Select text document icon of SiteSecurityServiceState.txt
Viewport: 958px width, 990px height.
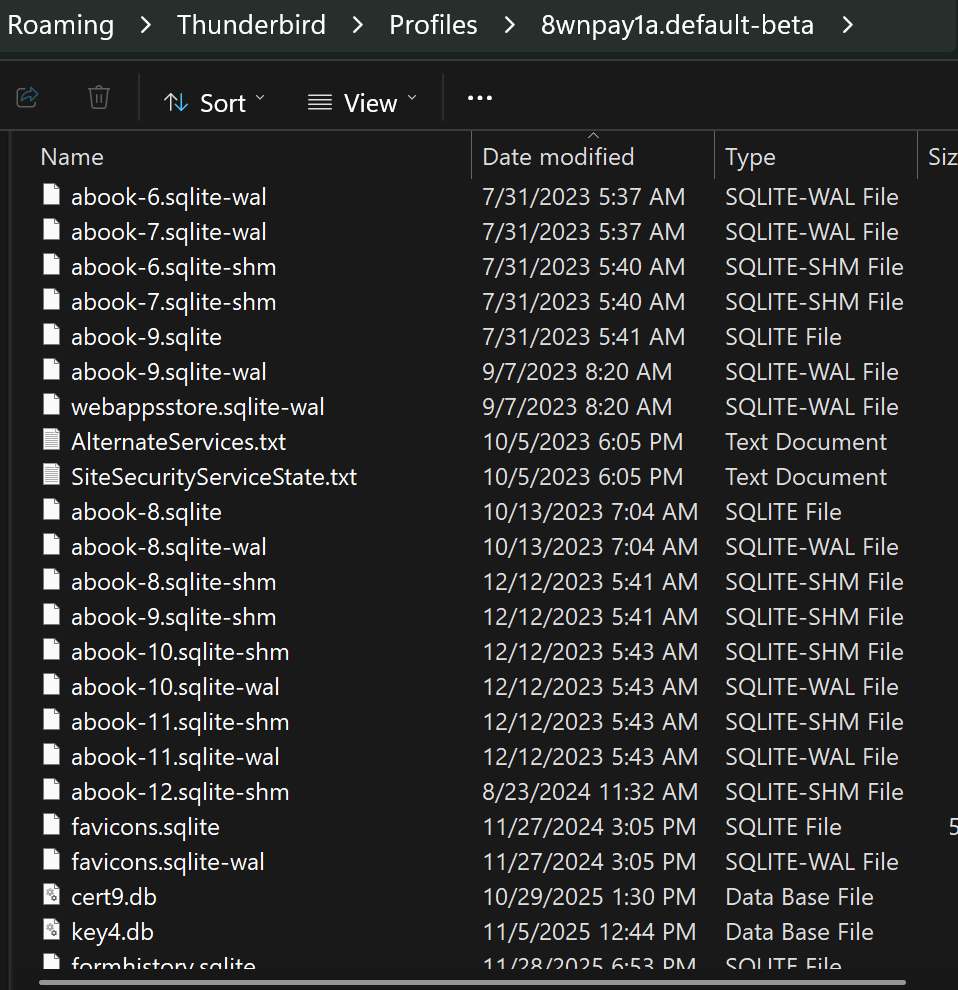52,475
